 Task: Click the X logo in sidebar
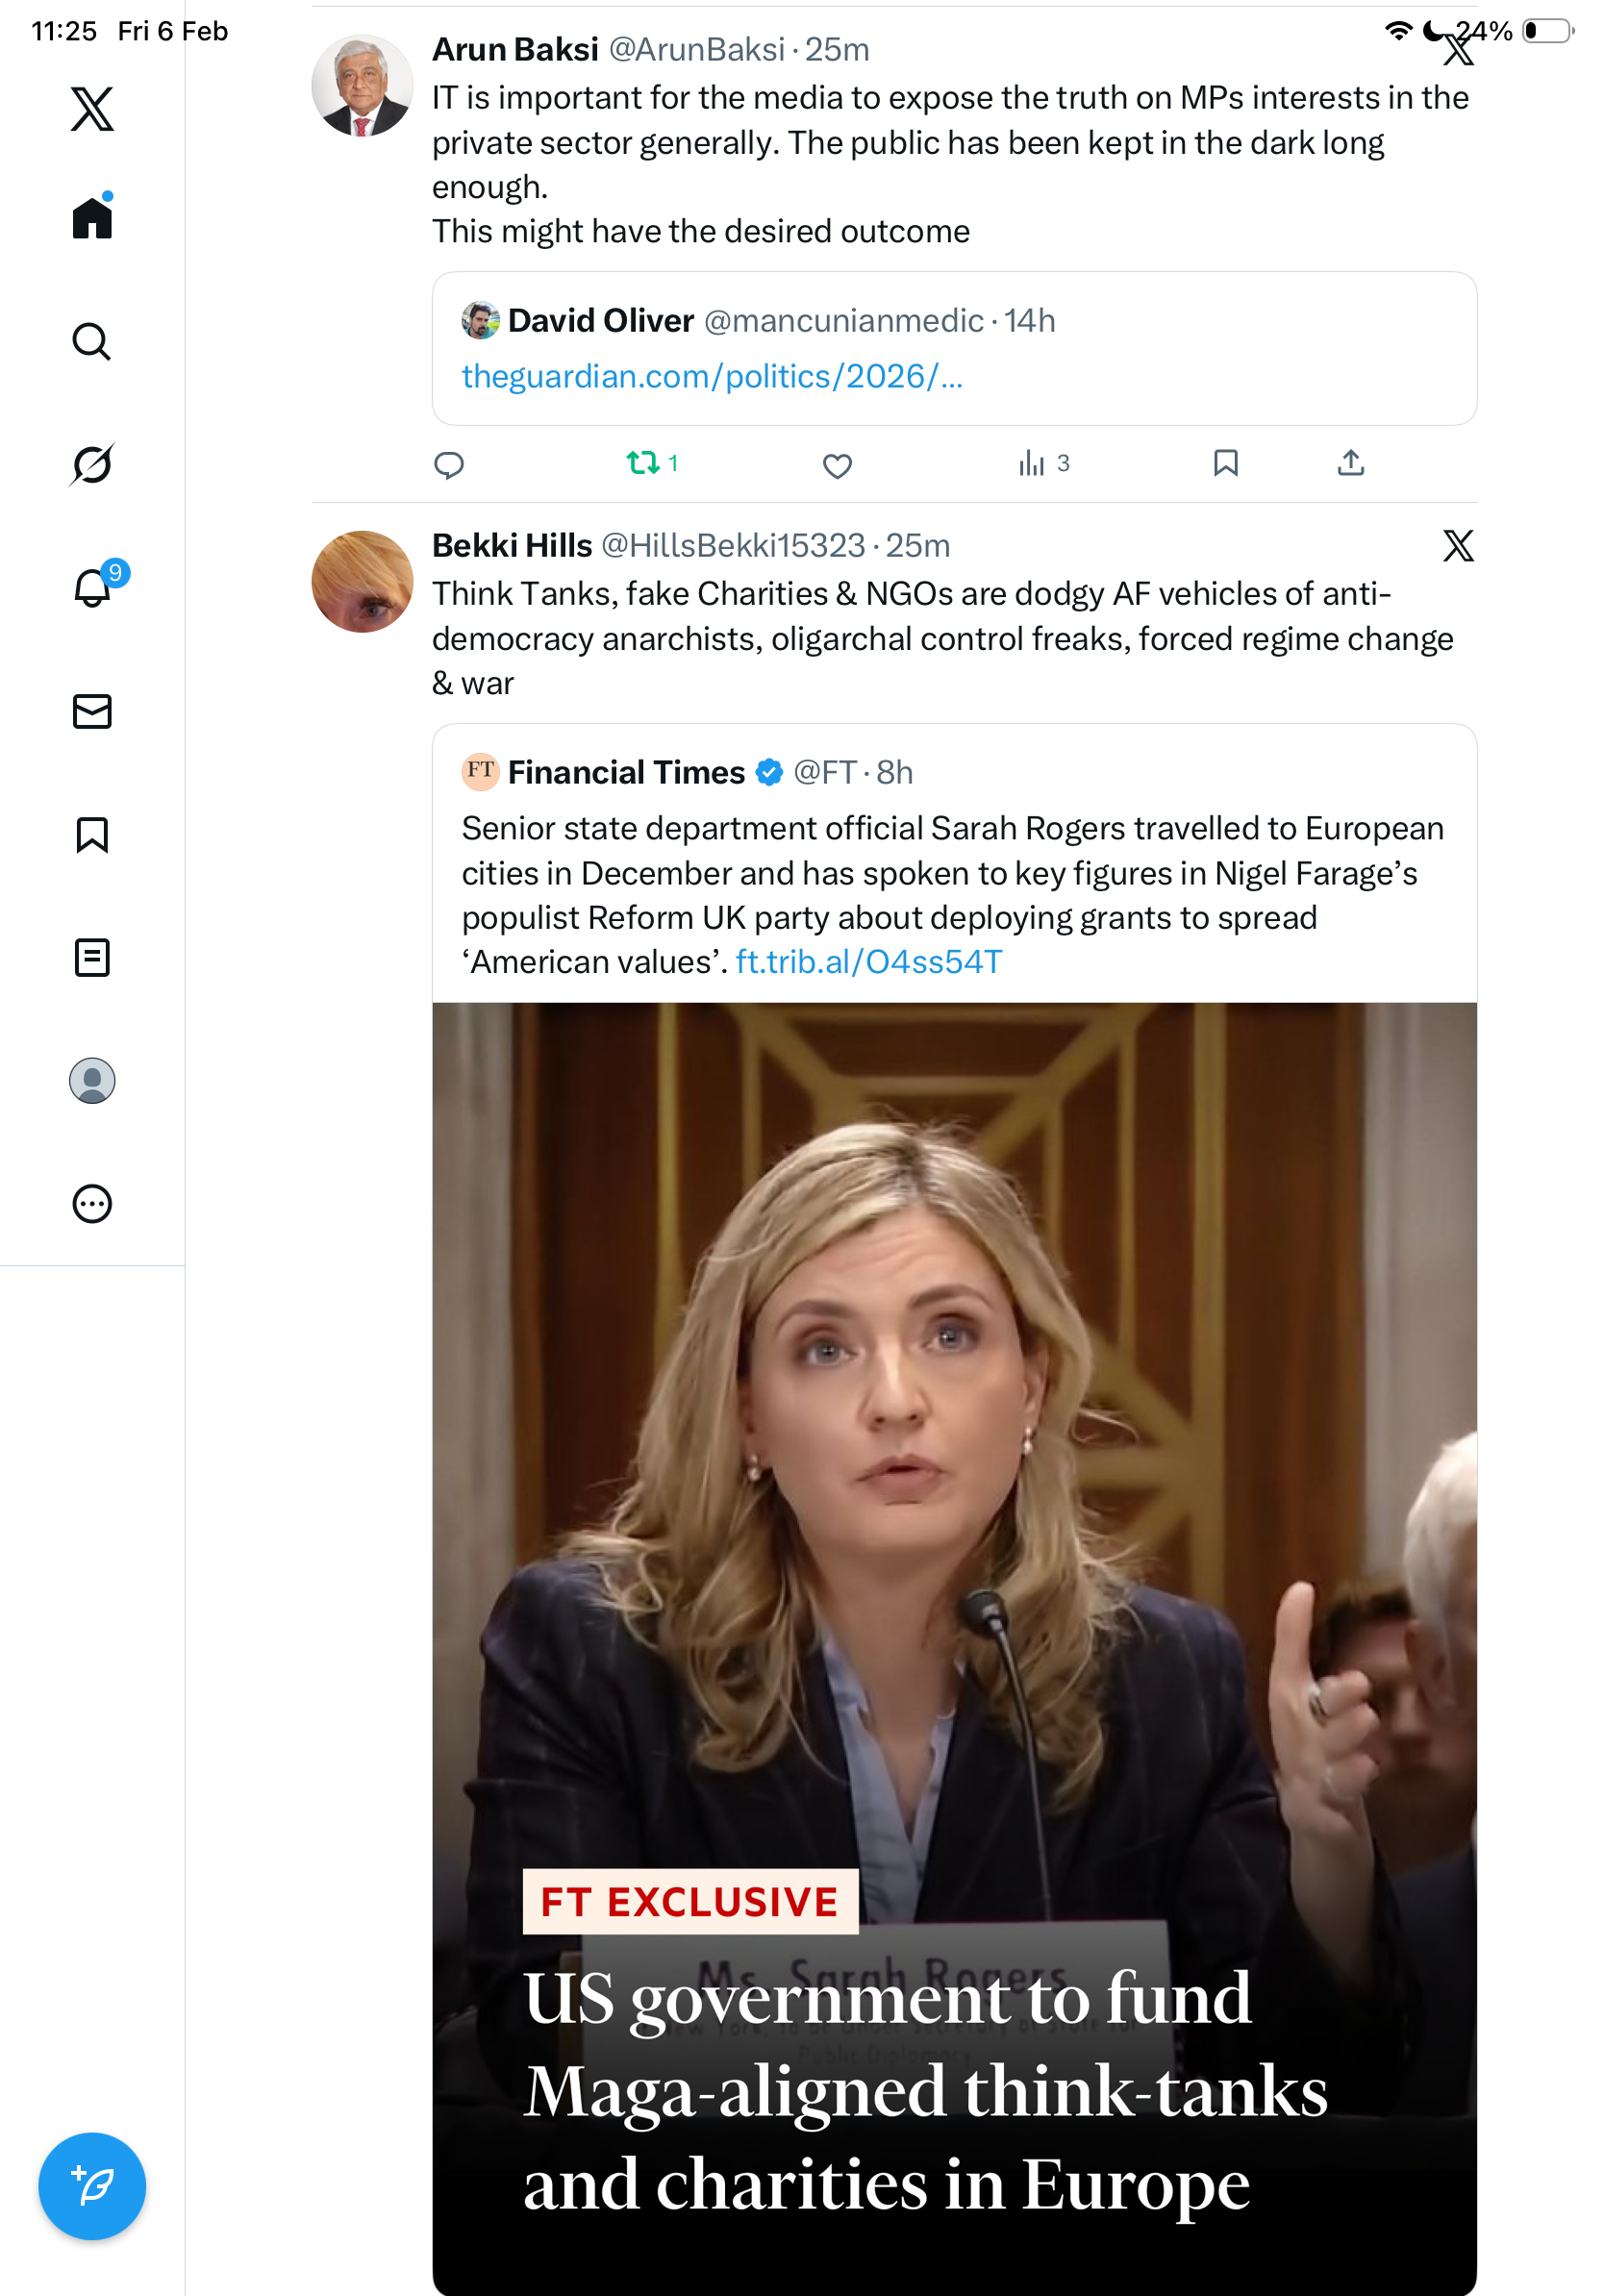(x=92, y=109)
